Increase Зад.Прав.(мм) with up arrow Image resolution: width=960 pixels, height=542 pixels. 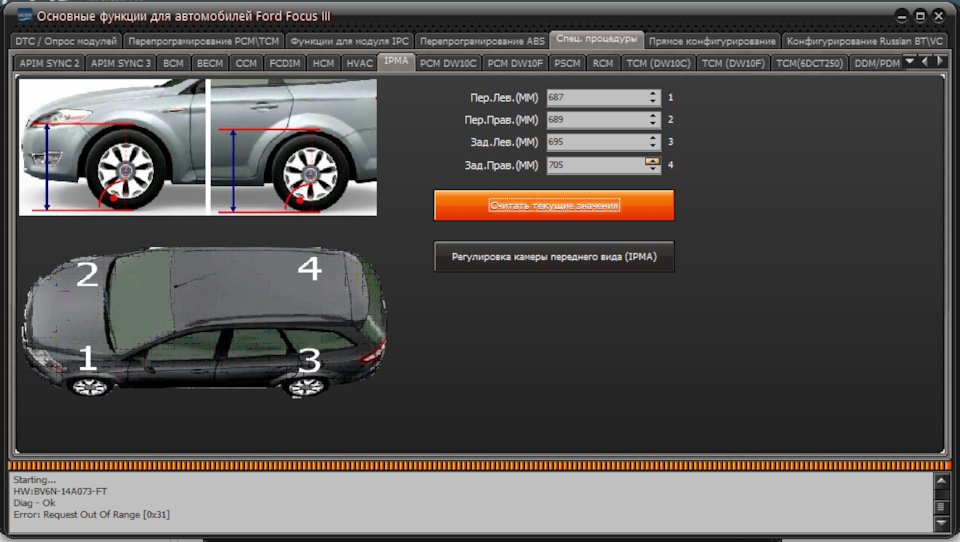click(652, 161)
